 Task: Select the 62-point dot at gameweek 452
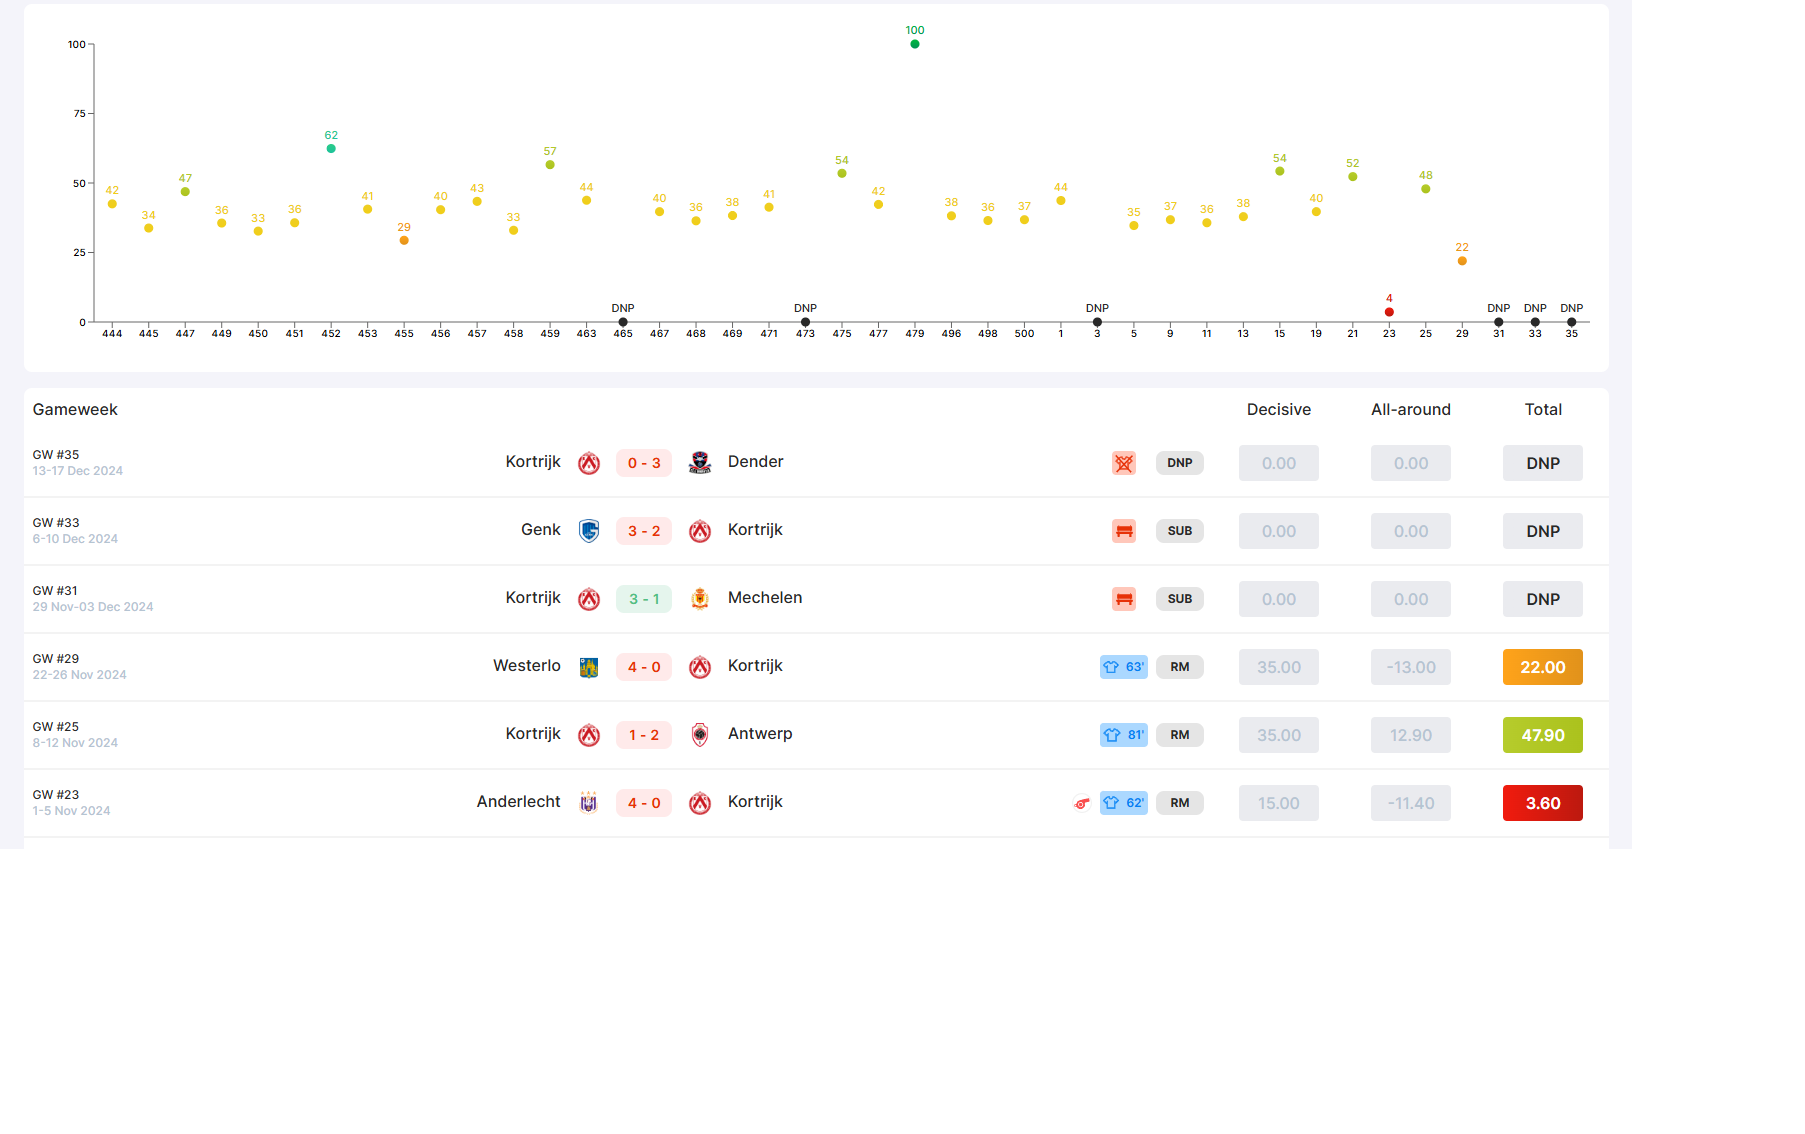pos(331,149)
